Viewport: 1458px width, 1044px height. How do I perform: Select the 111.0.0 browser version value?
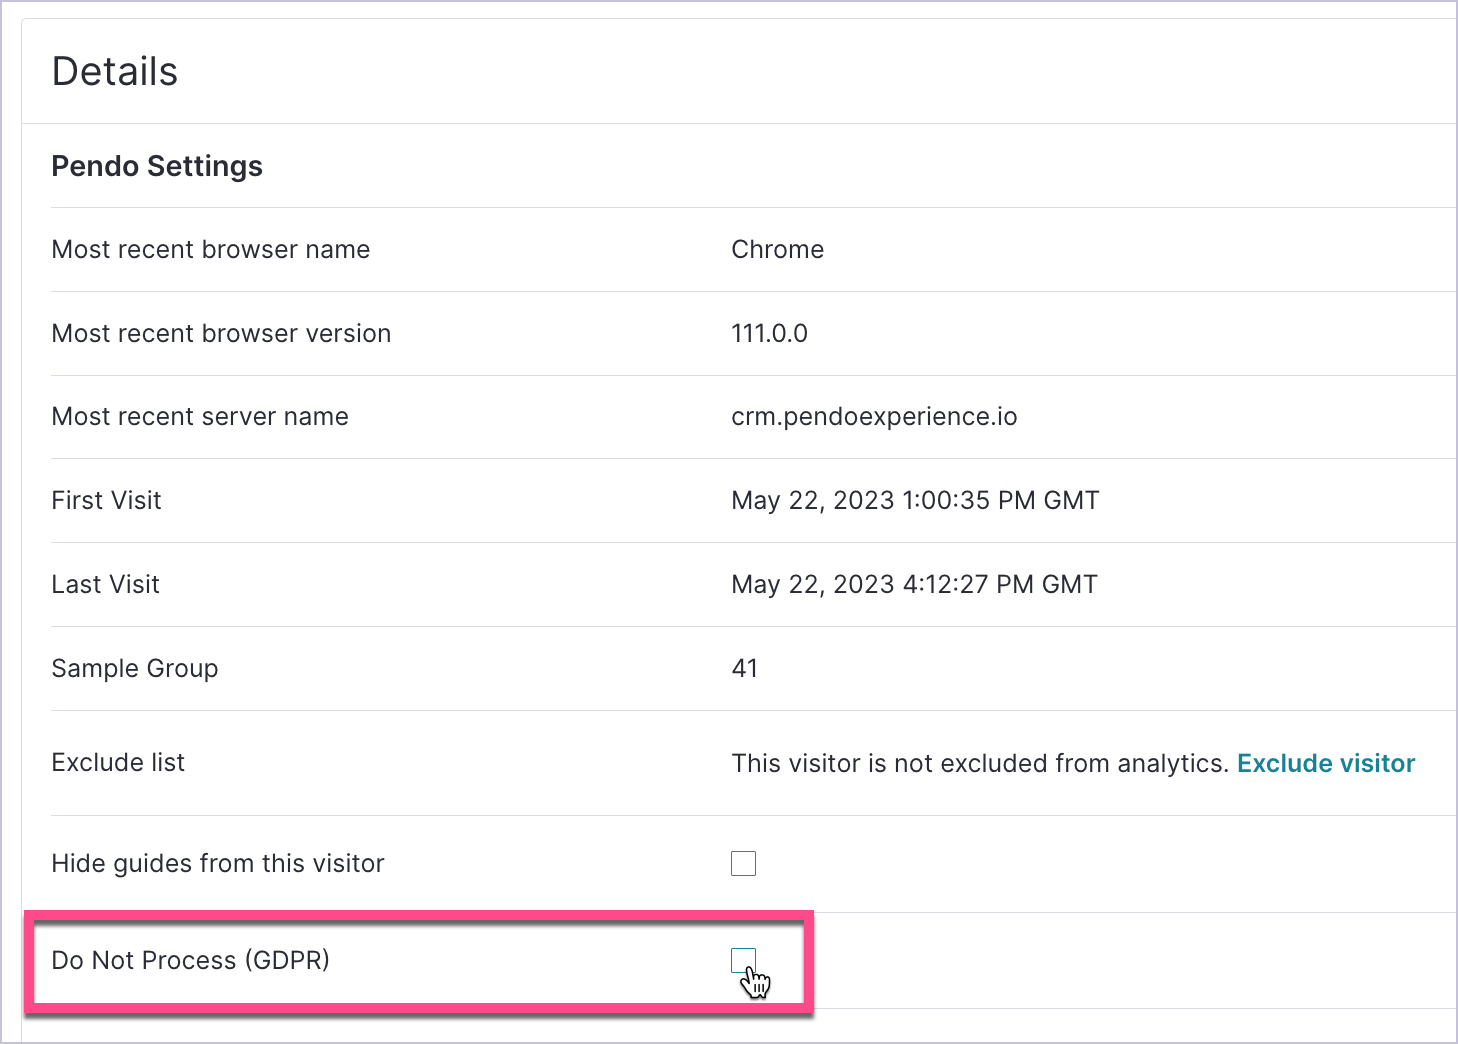tap(769, 333)
